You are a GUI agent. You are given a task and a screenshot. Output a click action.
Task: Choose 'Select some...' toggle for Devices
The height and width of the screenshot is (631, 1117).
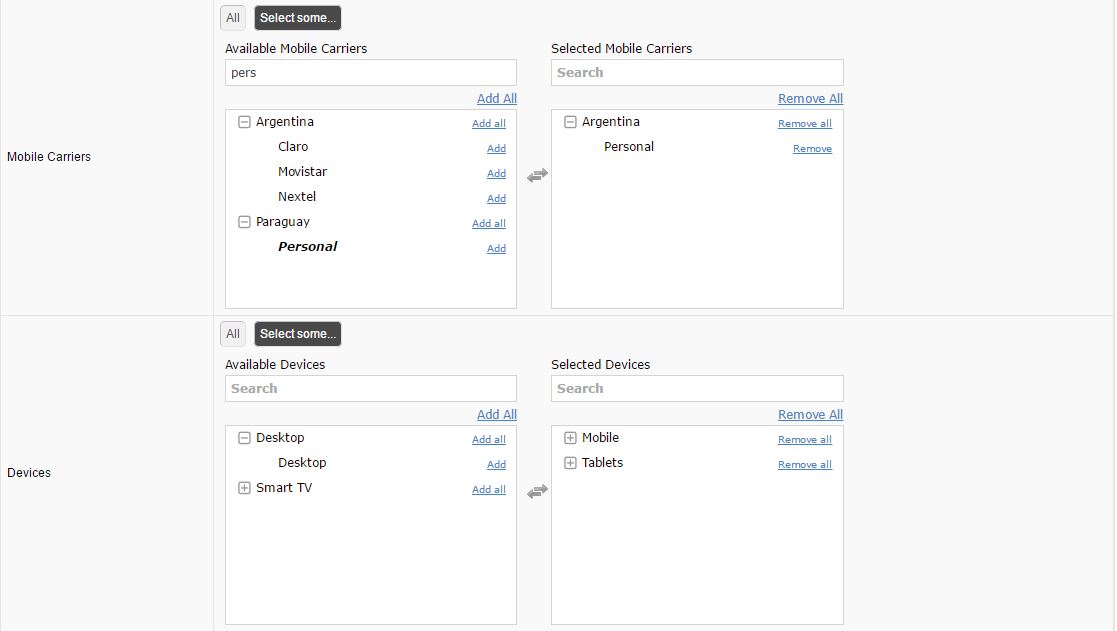click(x=298, y=334)
